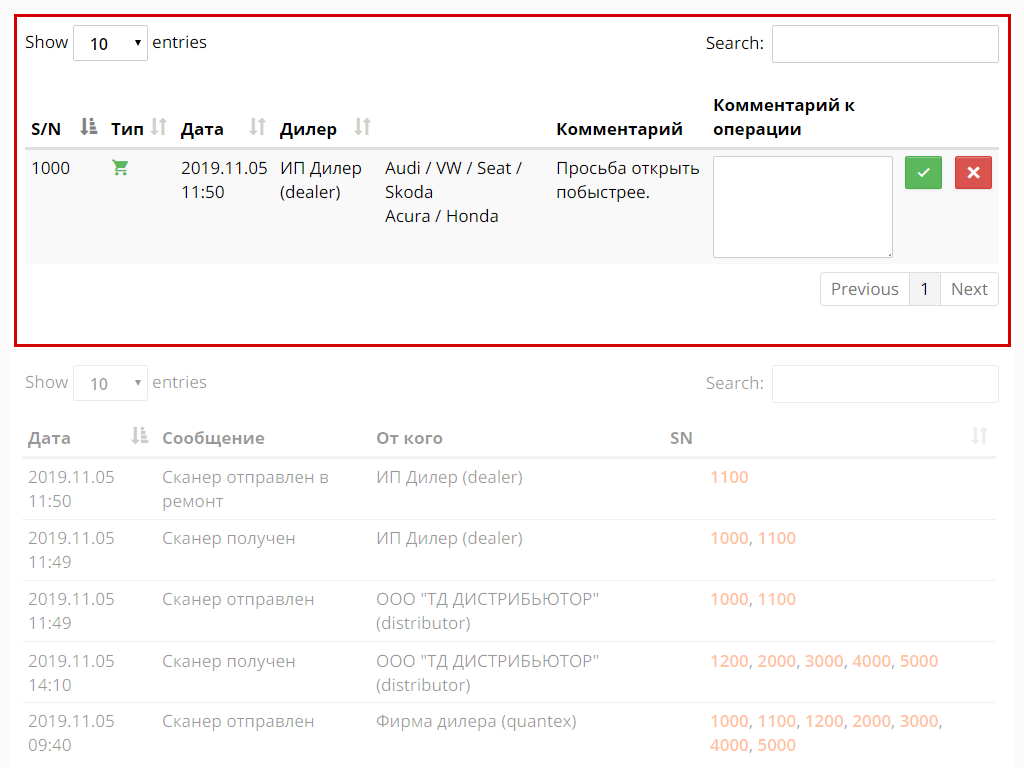The width and height of the screenshot is (1024, 768).
Task: Click the Previous pagination button
Action: click(864, 289)
